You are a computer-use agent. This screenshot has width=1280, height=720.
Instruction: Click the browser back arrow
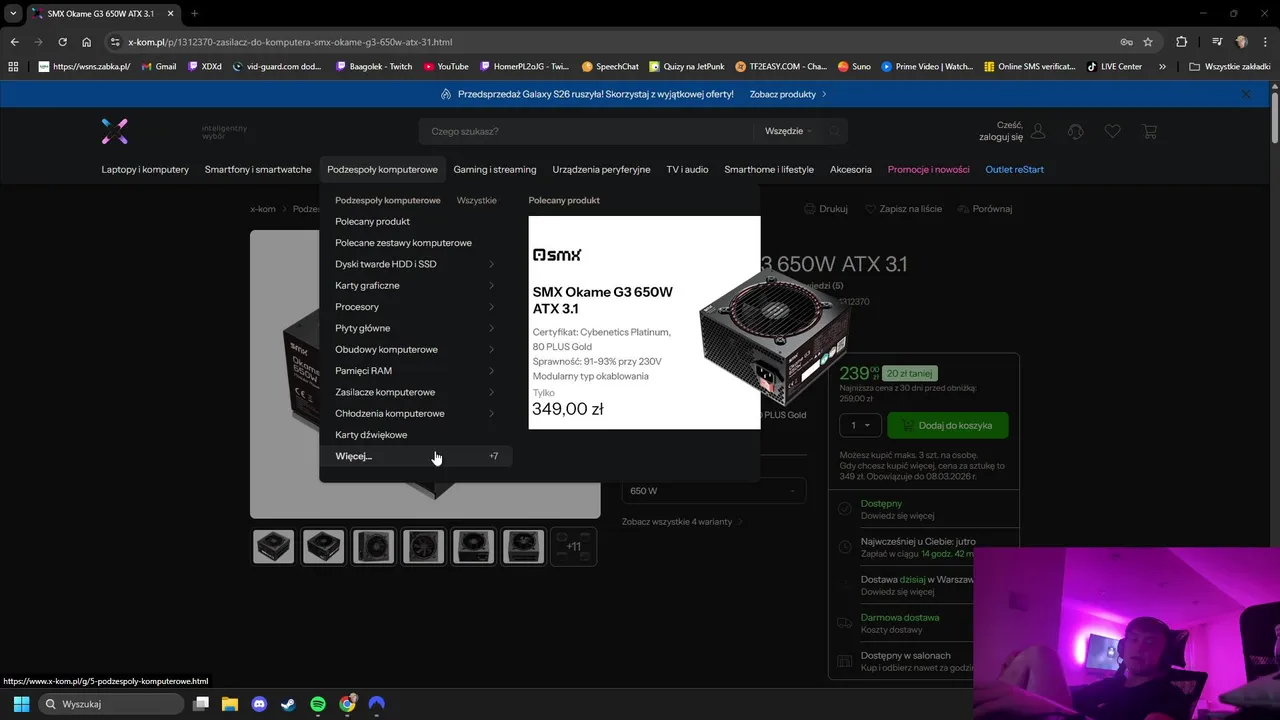click(14, 42)
